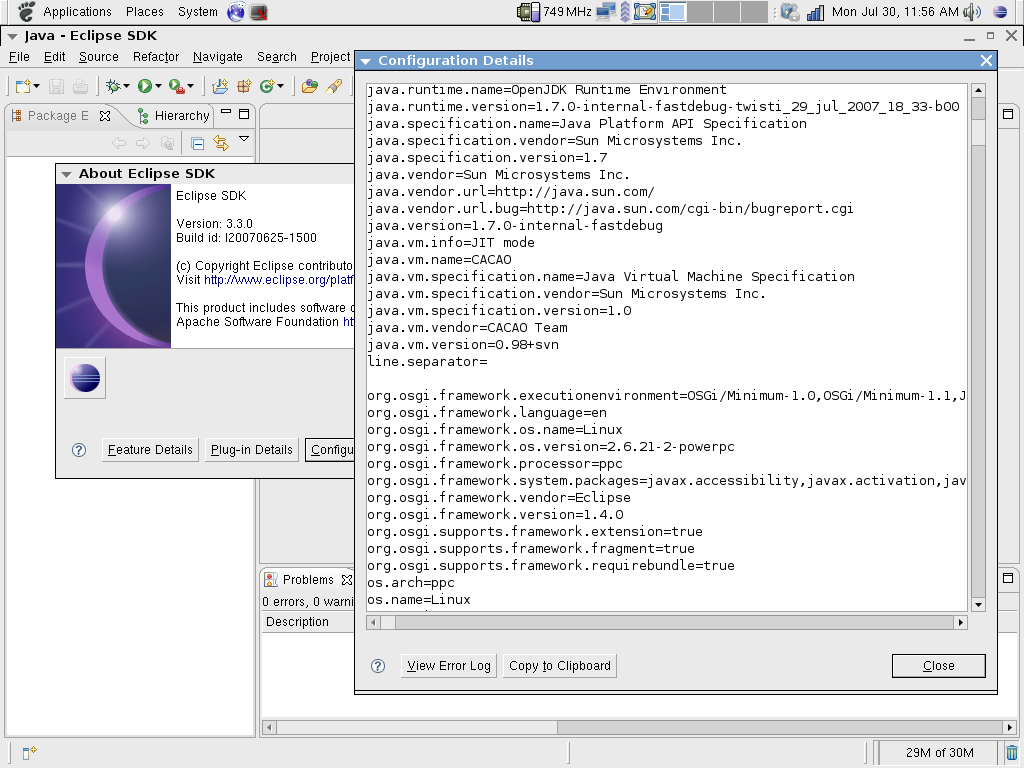The image size is (1024, 768).
Task: Click the New Java Package icon
Action: [244, 86]
